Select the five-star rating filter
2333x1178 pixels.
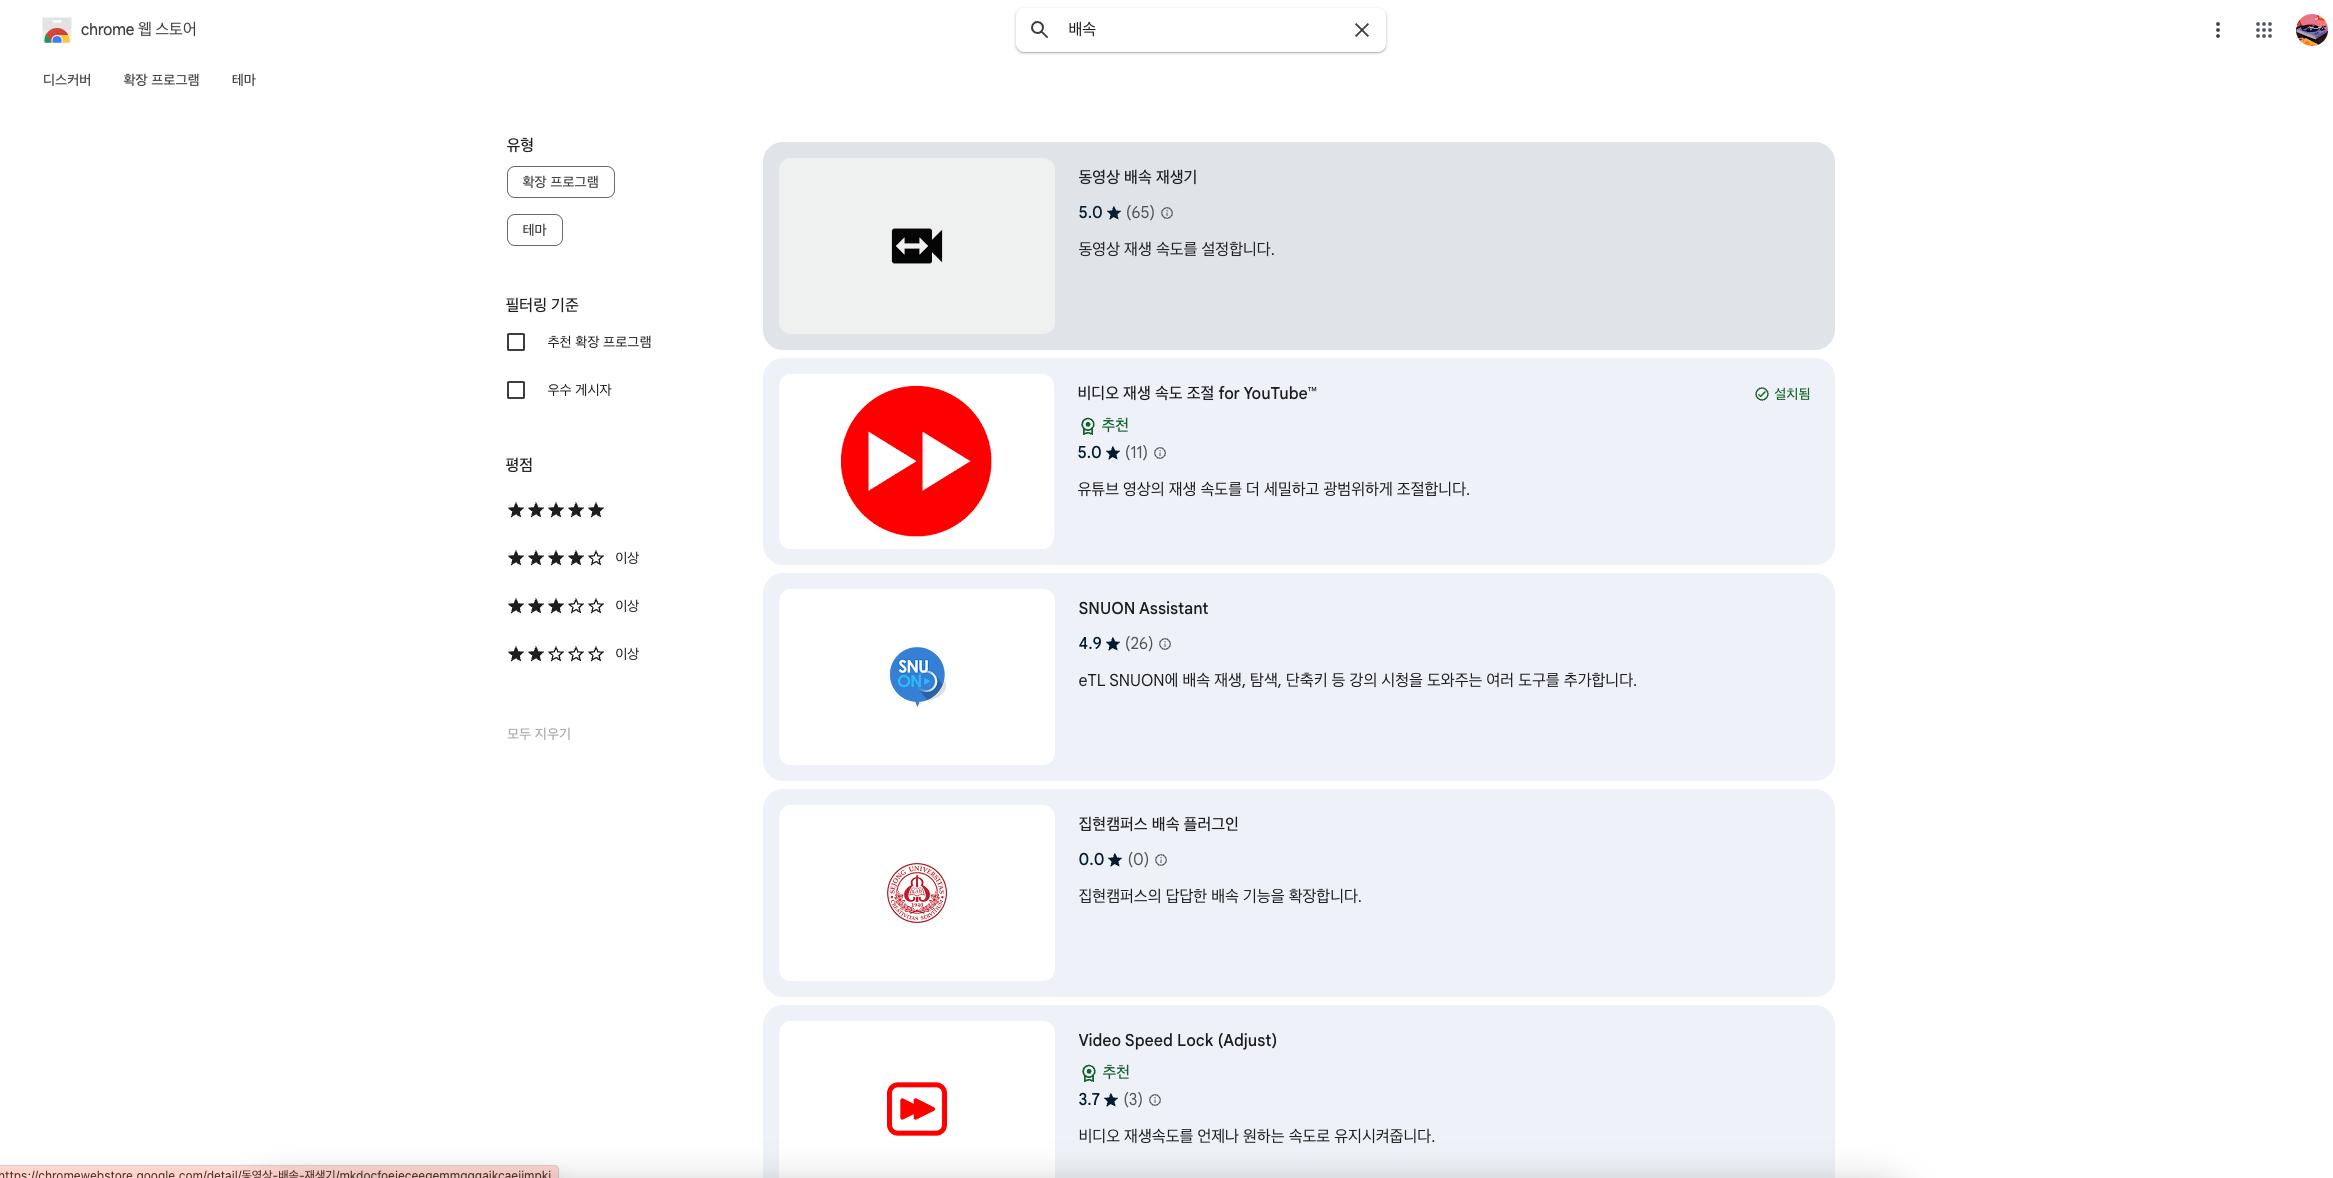click(x=556, y=510)
